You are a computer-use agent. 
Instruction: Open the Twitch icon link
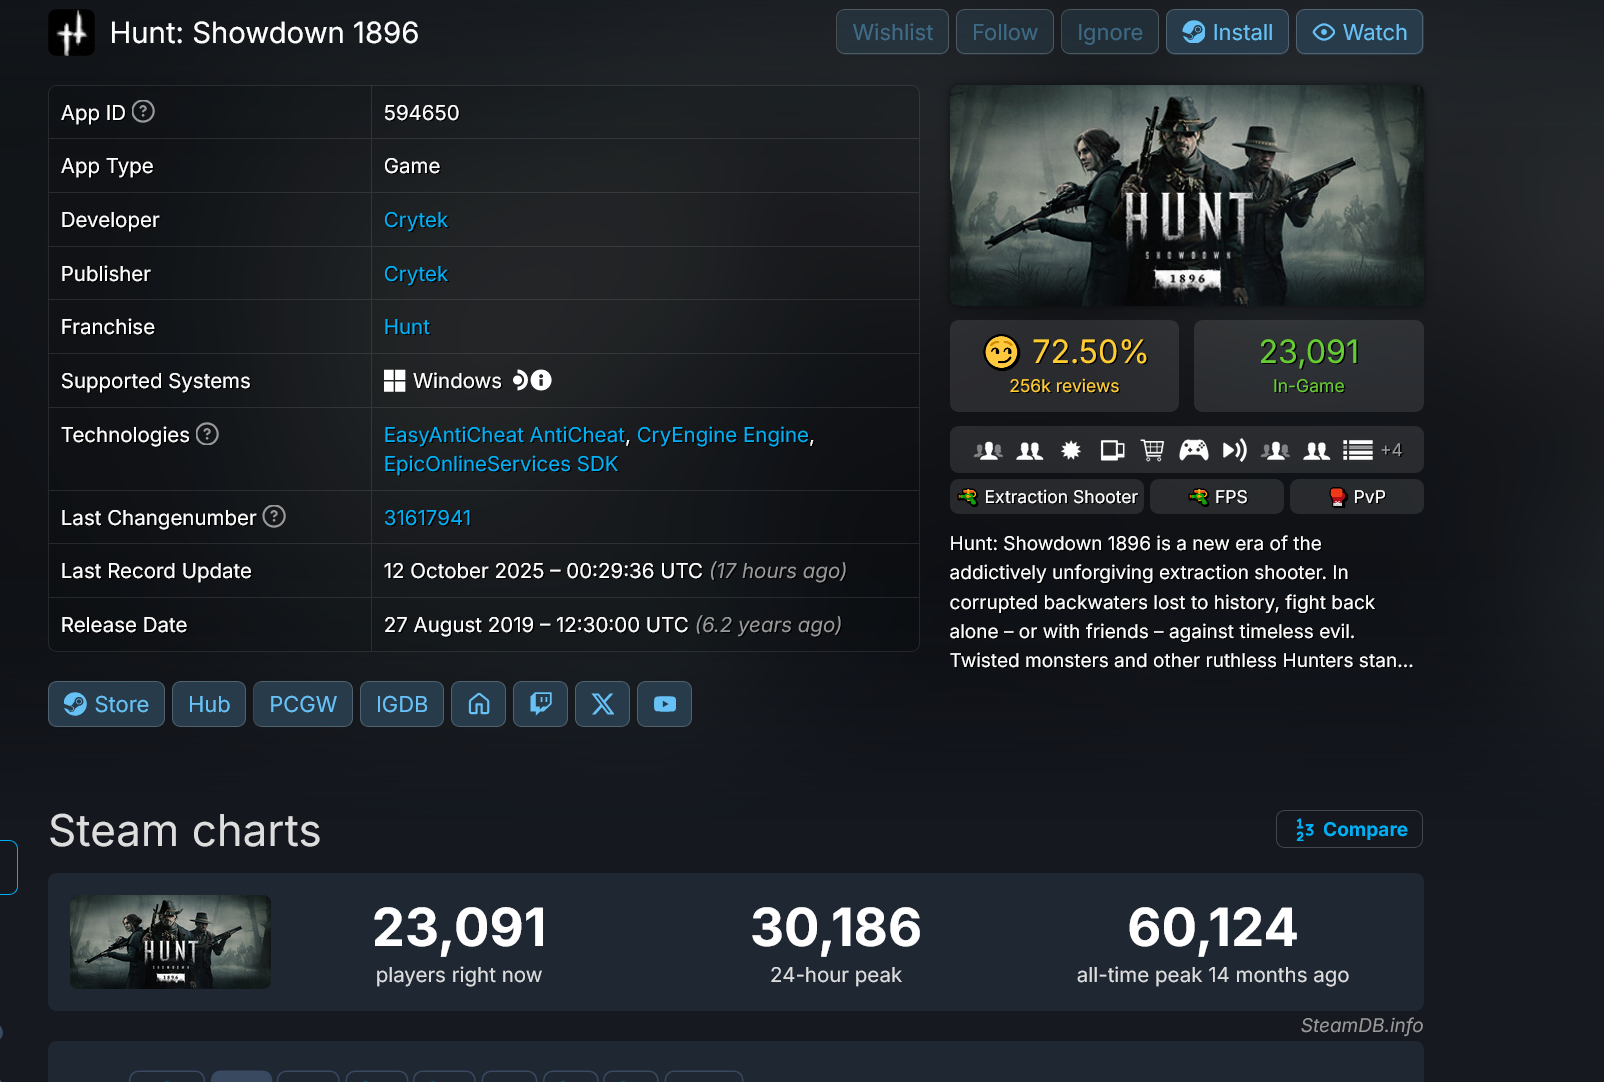point(541,704)
